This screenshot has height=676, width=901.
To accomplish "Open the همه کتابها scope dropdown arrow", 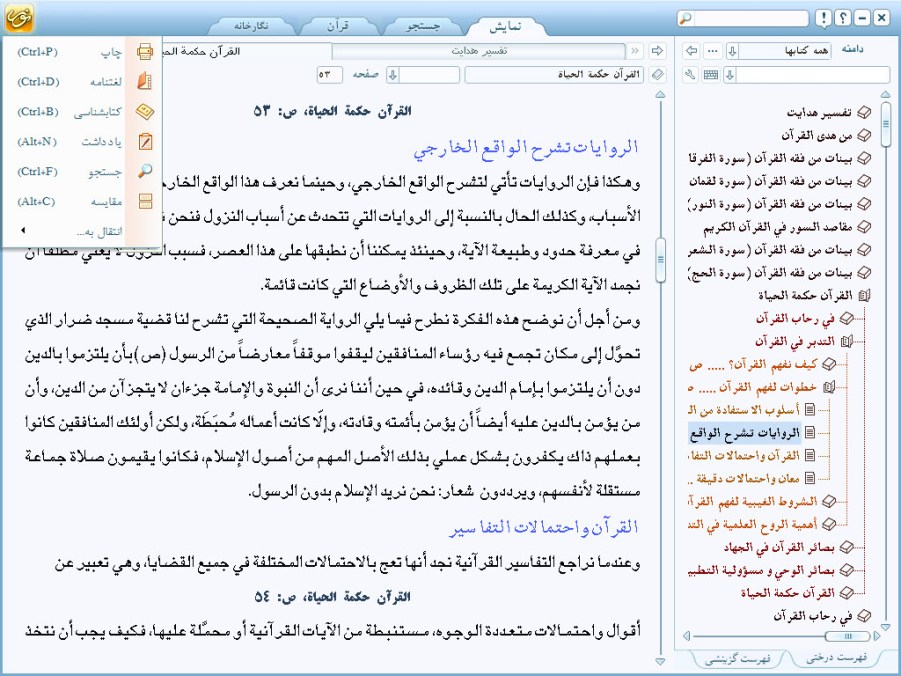I will 733,51.
